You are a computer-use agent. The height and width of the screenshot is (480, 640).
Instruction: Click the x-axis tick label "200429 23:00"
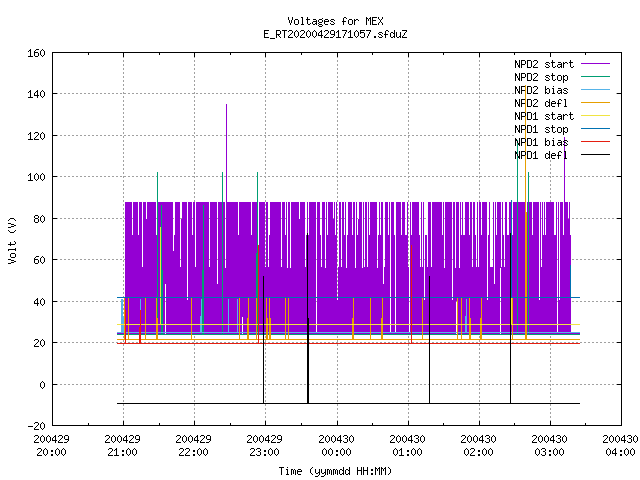coord(264,446)
